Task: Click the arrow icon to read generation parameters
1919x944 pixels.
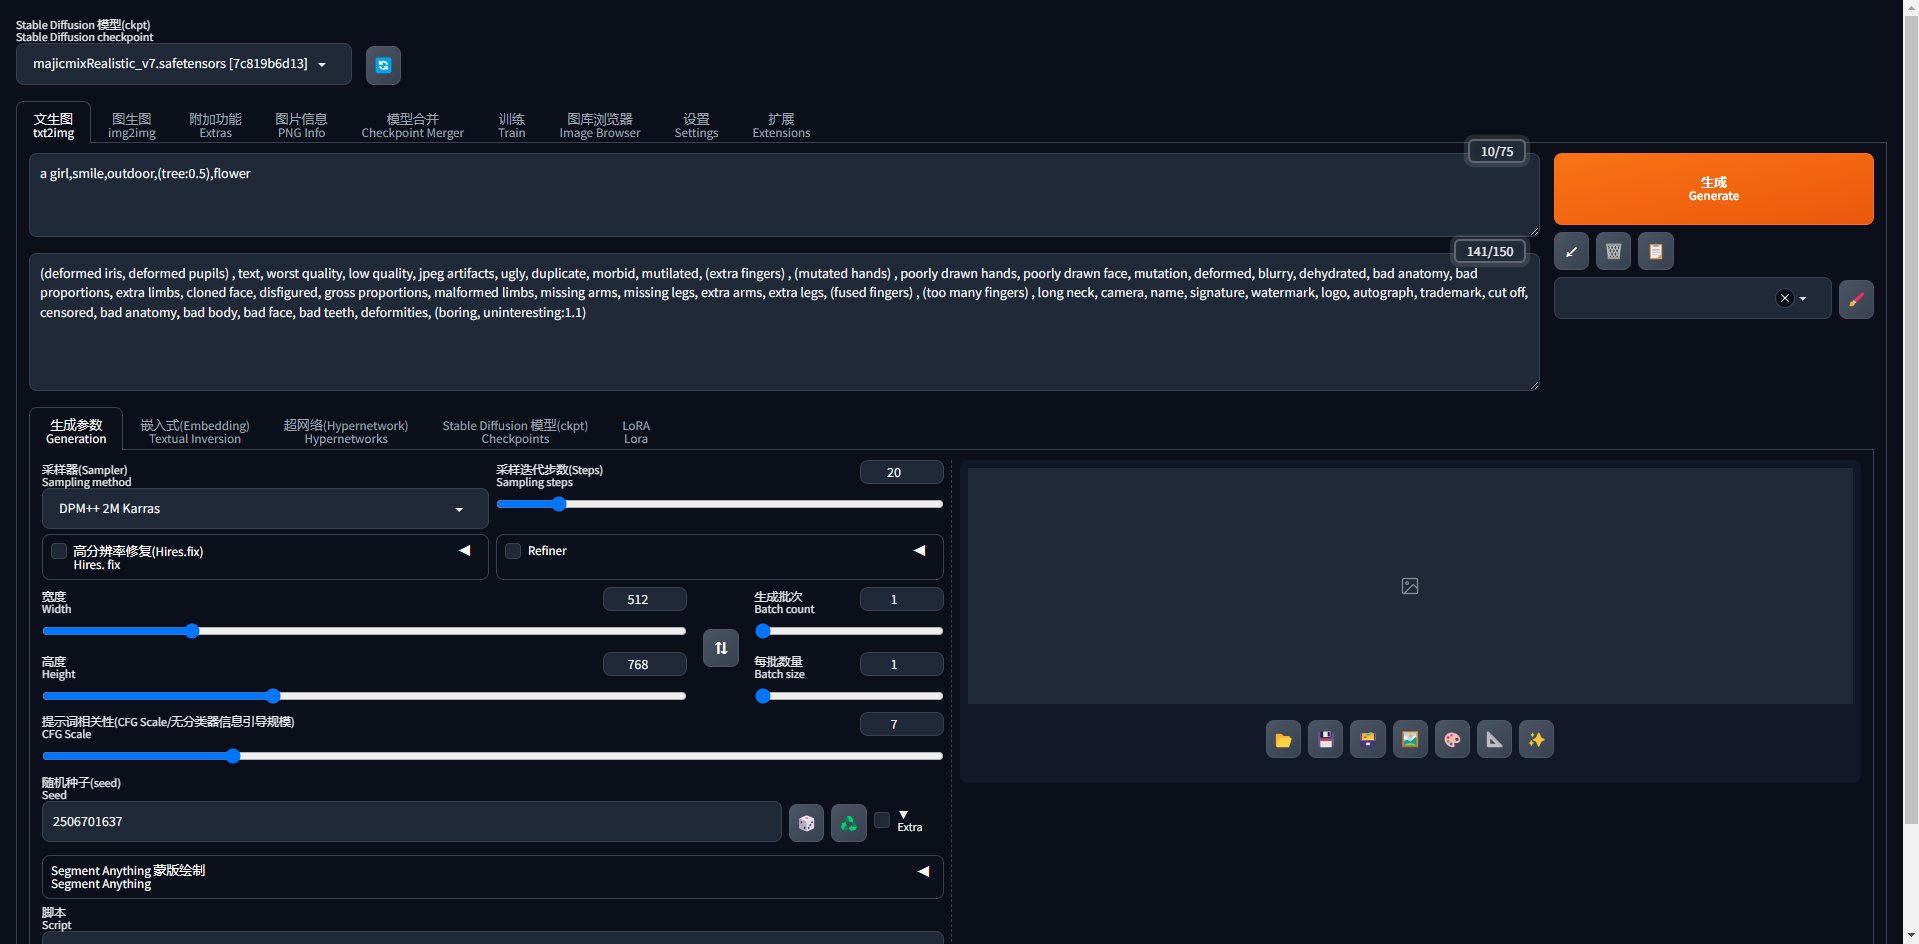Action: tap(1571, 251)
